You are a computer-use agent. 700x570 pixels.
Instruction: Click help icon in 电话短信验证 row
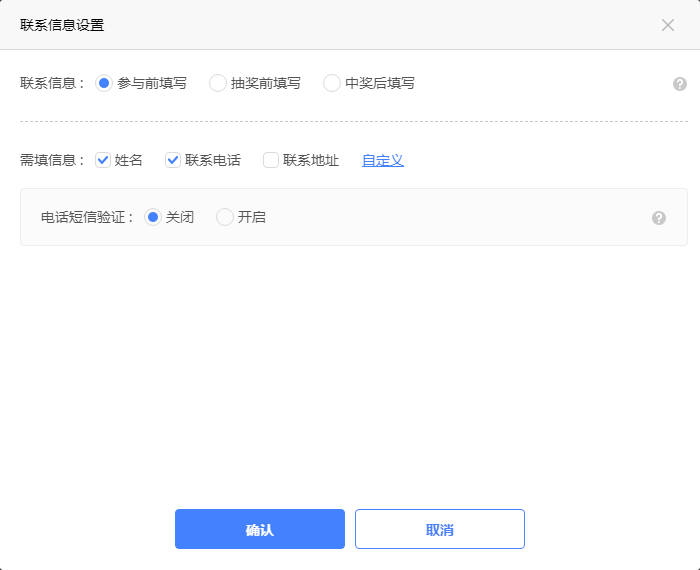point(659,218)
